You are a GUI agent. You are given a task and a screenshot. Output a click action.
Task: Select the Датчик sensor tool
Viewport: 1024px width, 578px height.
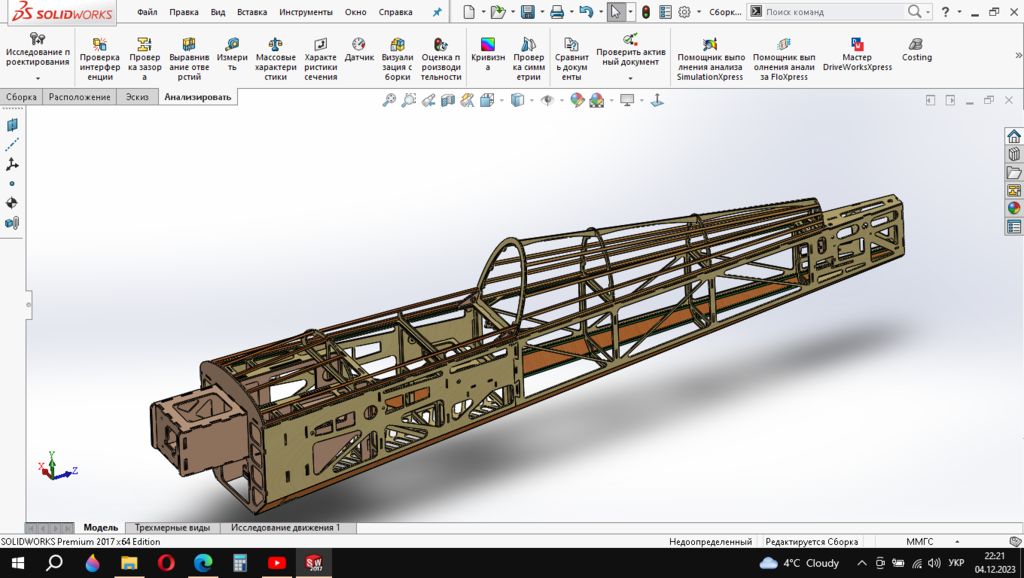coord(359,51)
